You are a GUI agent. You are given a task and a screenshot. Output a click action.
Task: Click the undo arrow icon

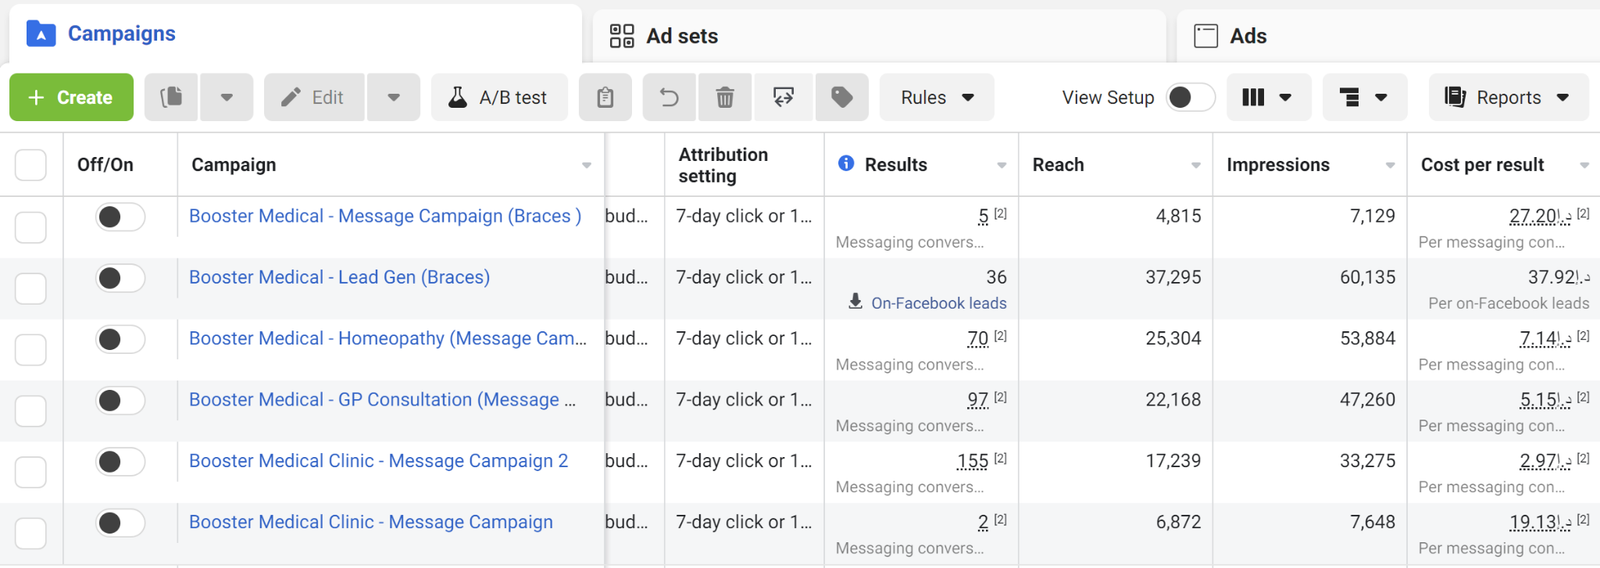tap(669, 97)
